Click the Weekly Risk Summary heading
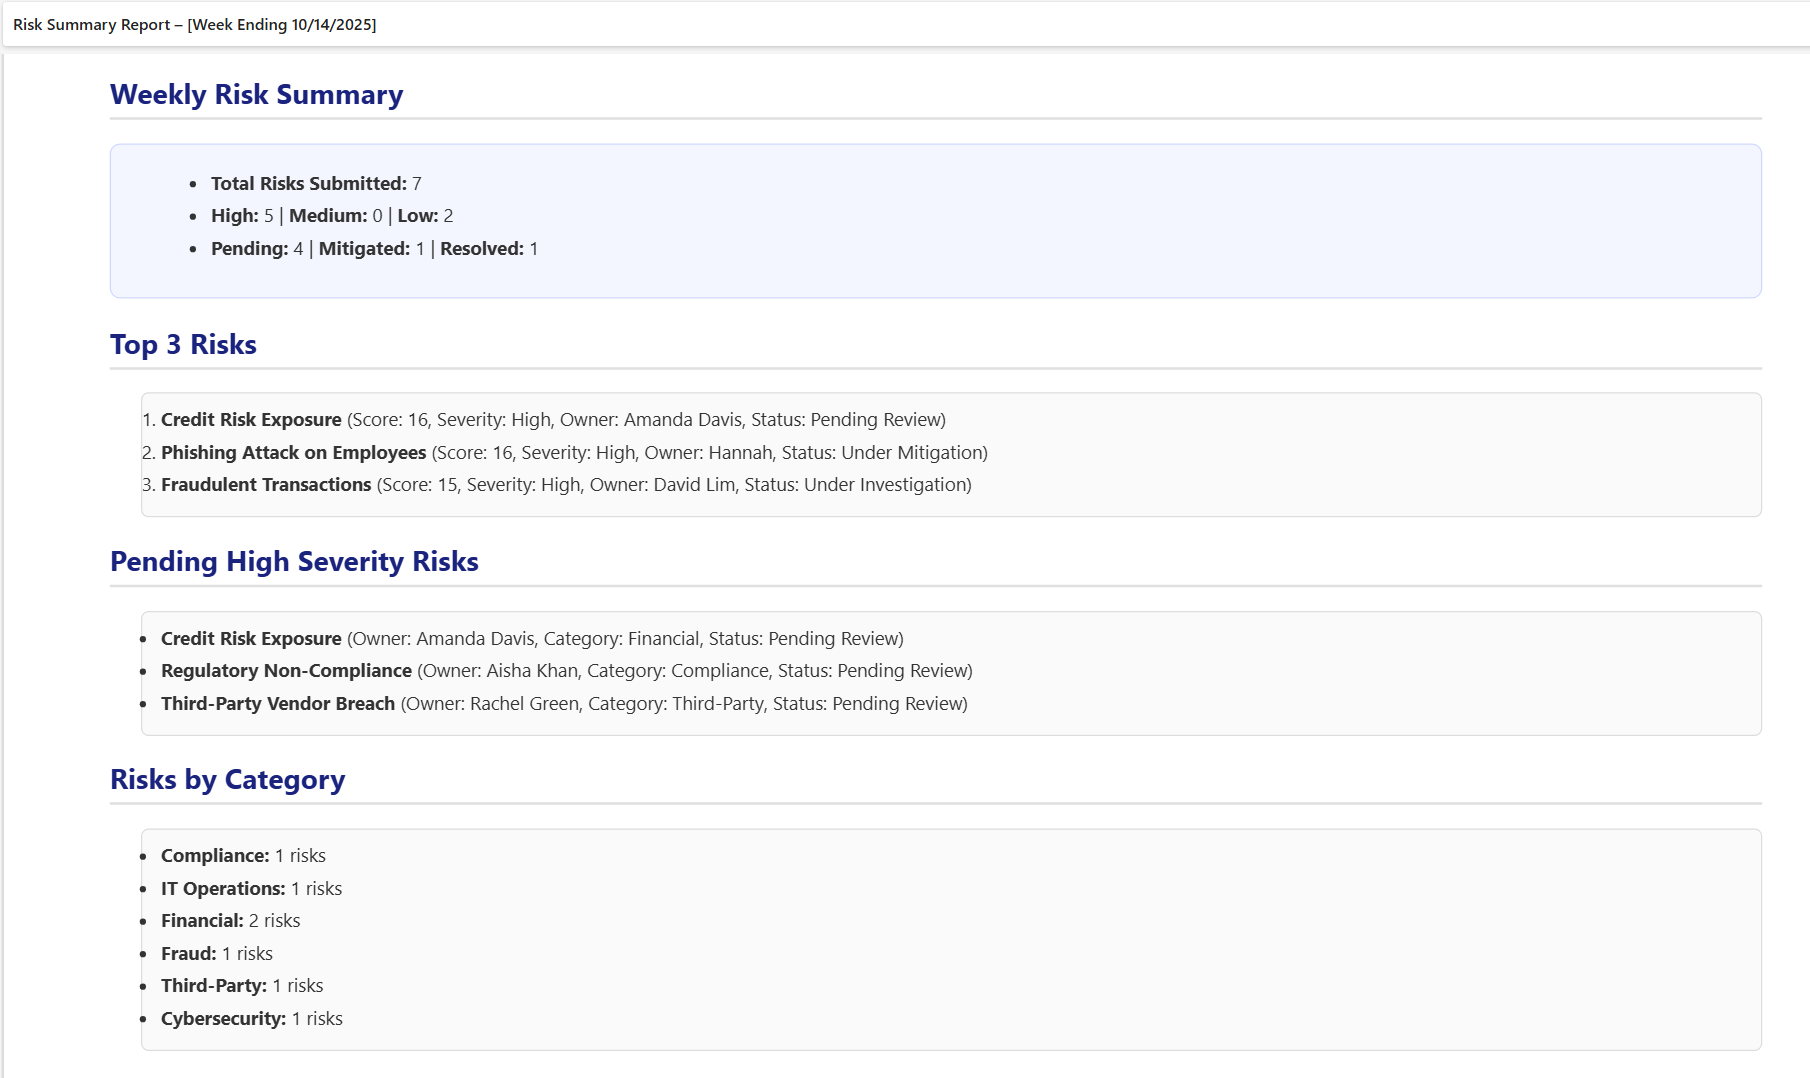Screen dimensions: 1810x1078 coord(256,95)
